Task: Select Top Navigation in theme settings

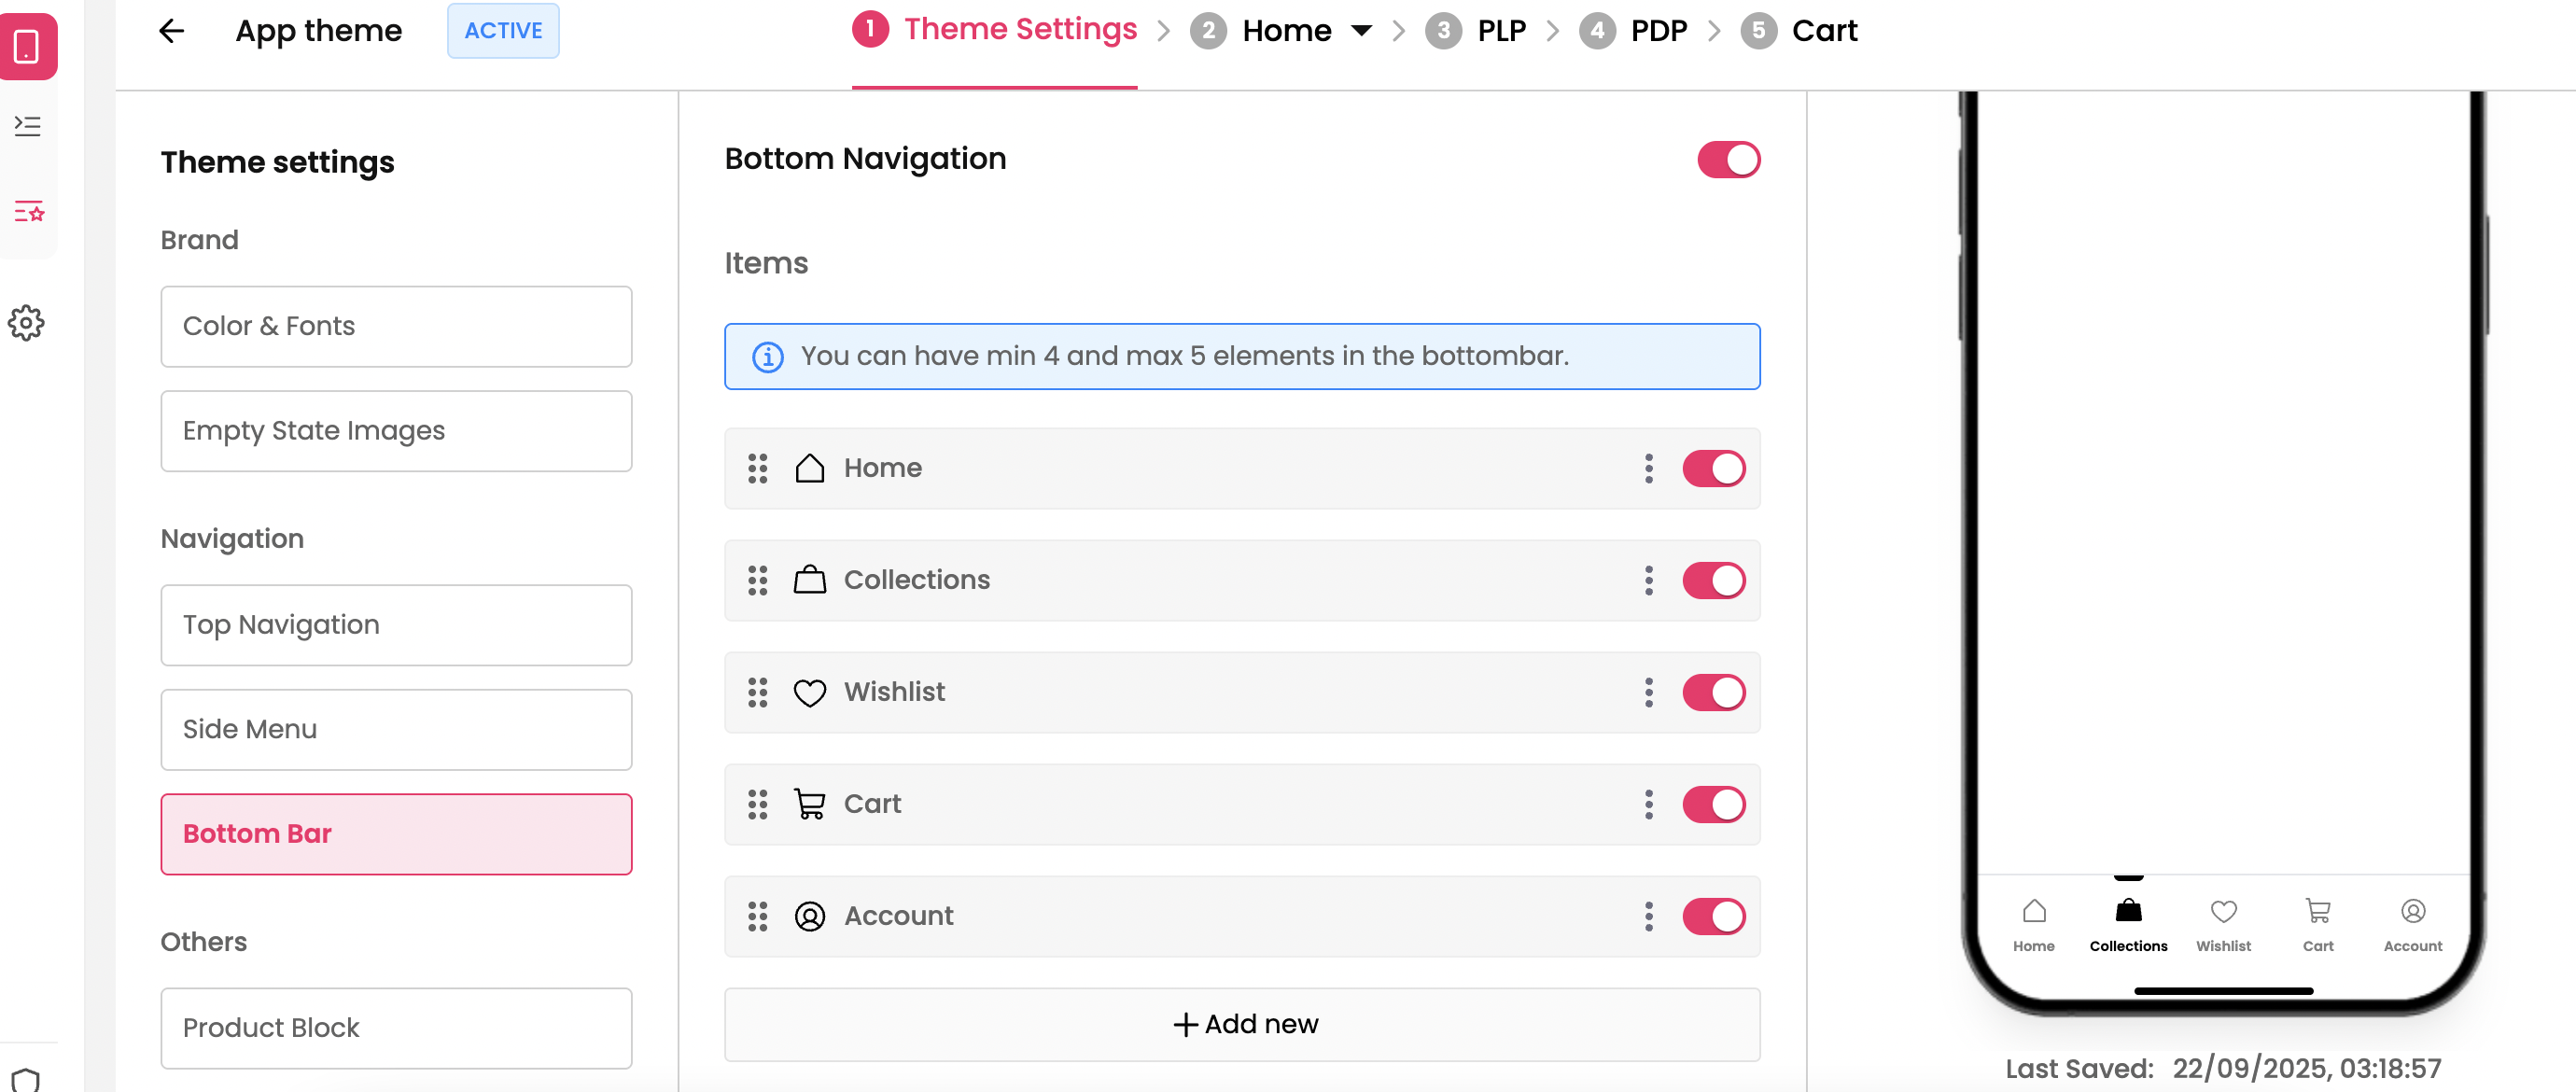Action: [x=396, y=625]
